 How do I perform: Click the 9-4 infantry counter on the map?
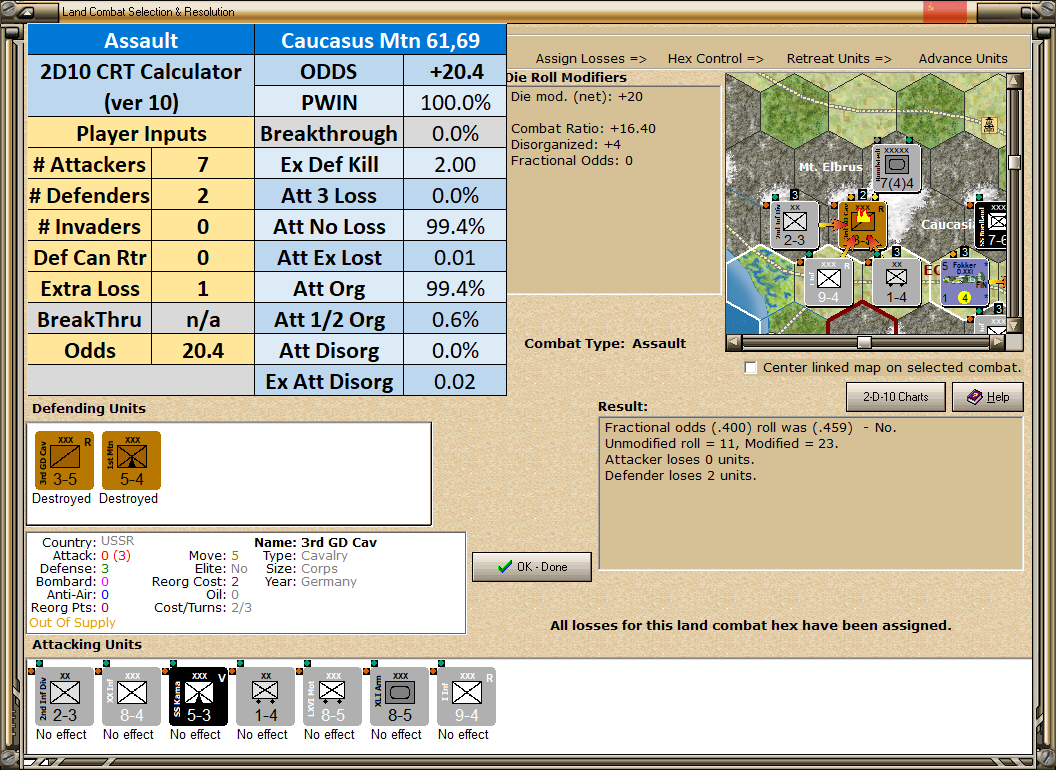tap(828, 282)
